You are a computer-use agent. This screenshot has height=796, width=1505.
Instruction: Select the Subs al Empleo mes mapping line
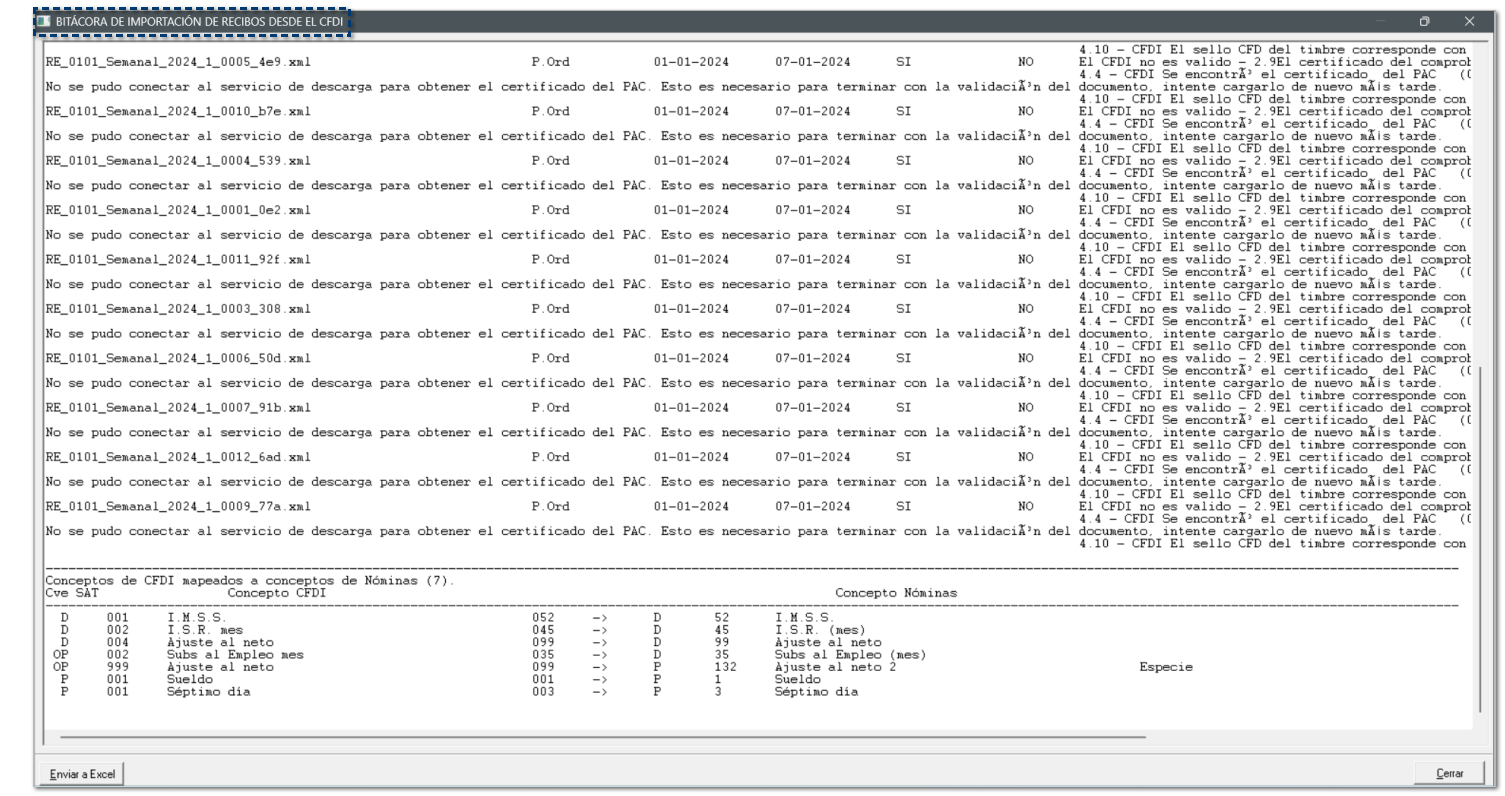[x=492, y=655]
